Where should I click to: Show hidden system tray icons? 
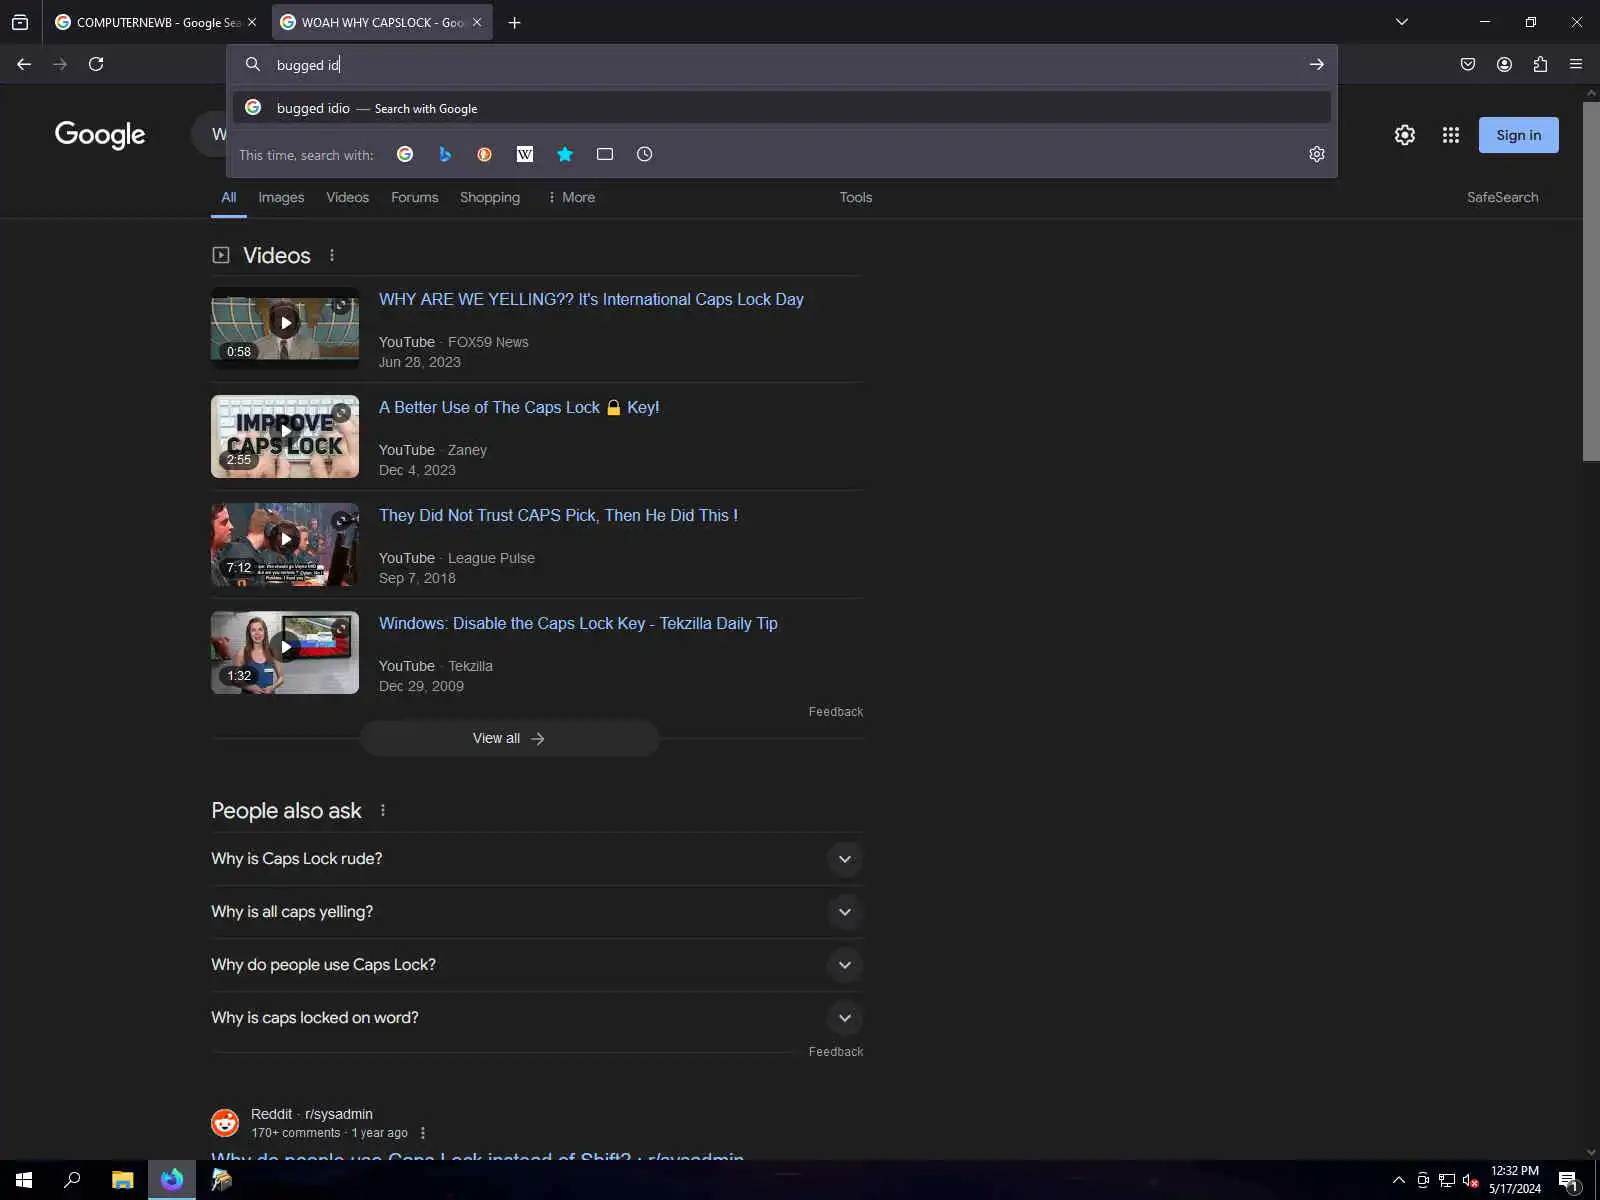(x=1399, y=1180)
